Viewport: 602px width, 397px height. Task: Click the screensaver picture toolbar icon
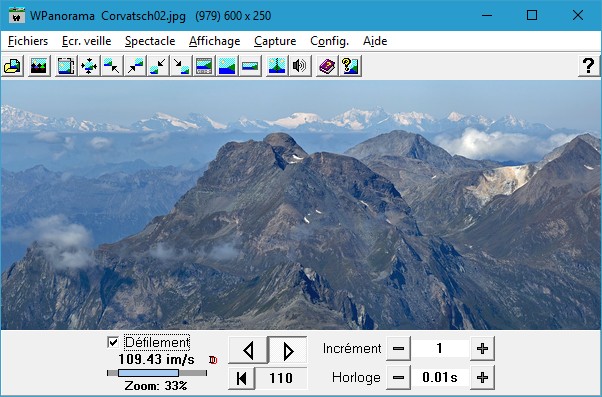pyautogui.click(x=39, y=66)
